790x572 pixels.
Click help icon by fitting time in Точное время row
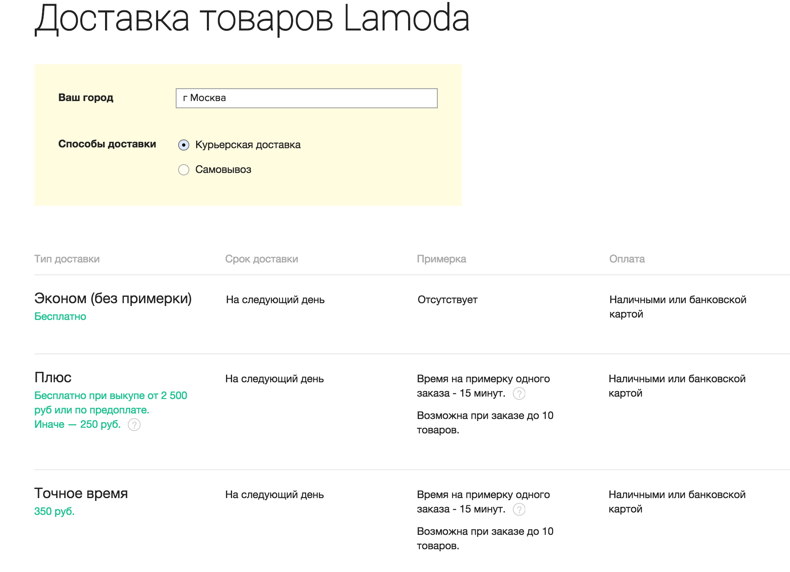(x=519, y=509)
